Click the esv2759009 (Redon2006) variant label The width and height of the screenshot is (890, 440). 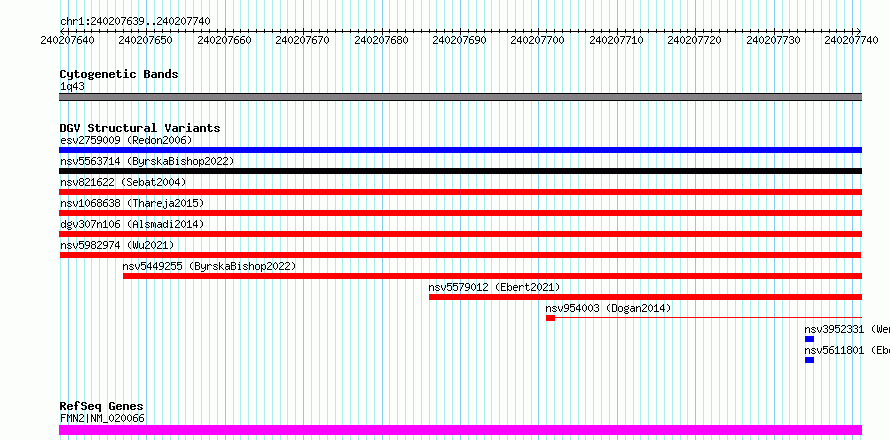pos(126,140)
